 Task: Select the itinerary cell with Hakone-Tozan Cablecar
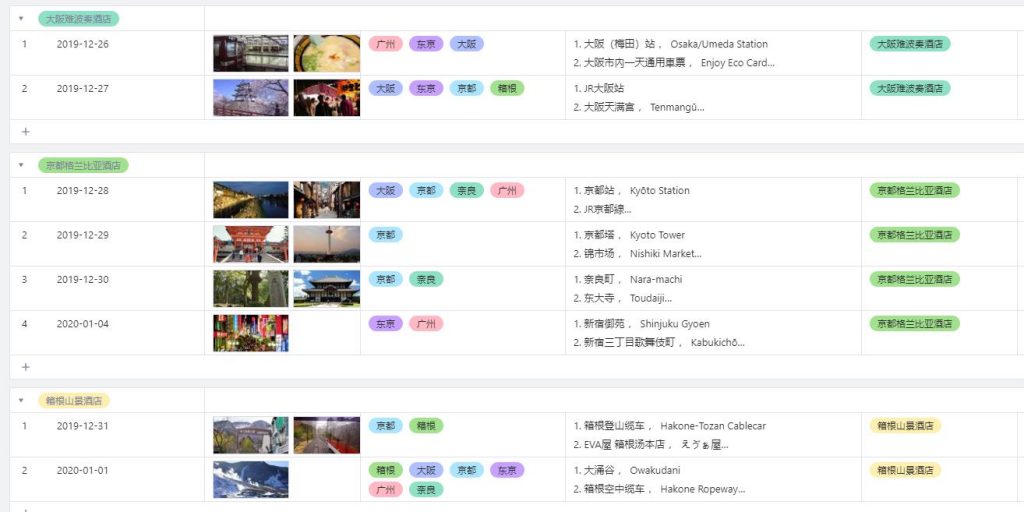[712, 435]
